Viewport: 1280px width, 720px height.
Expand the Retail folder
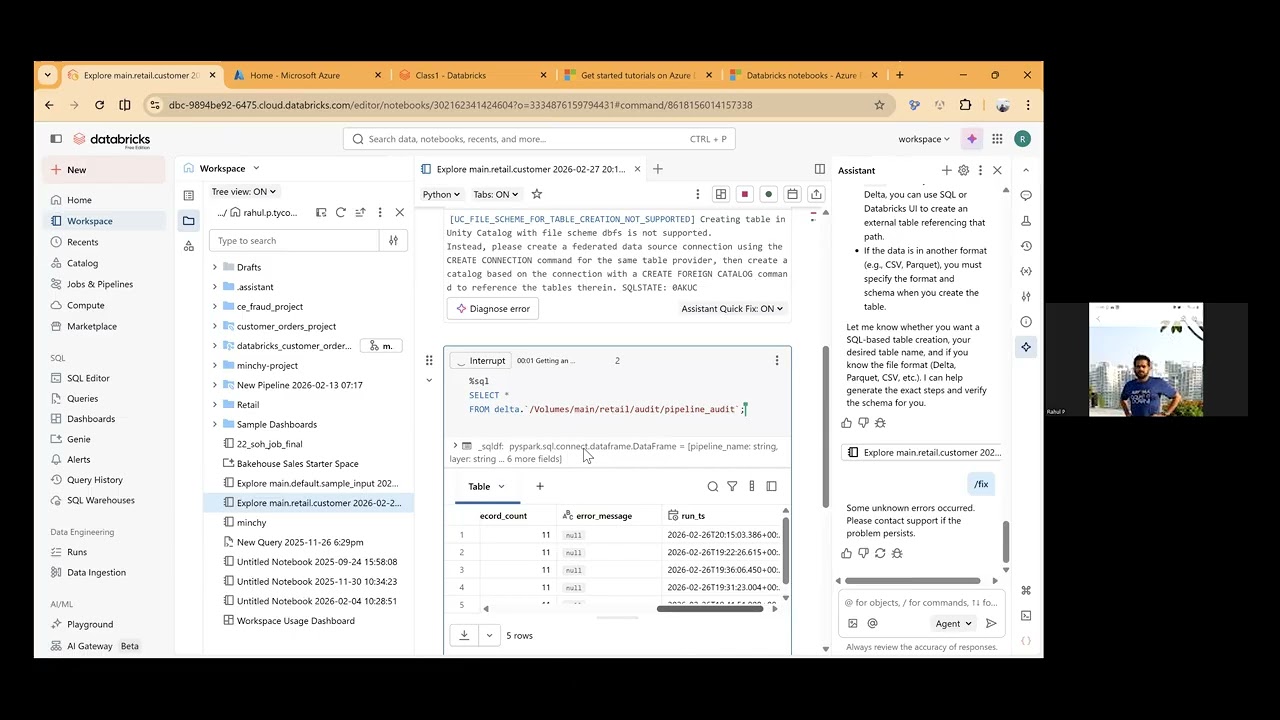[214, 404]
